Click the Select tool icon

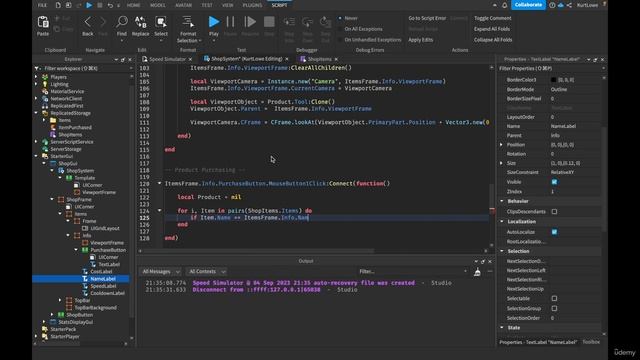pos(161,22)
